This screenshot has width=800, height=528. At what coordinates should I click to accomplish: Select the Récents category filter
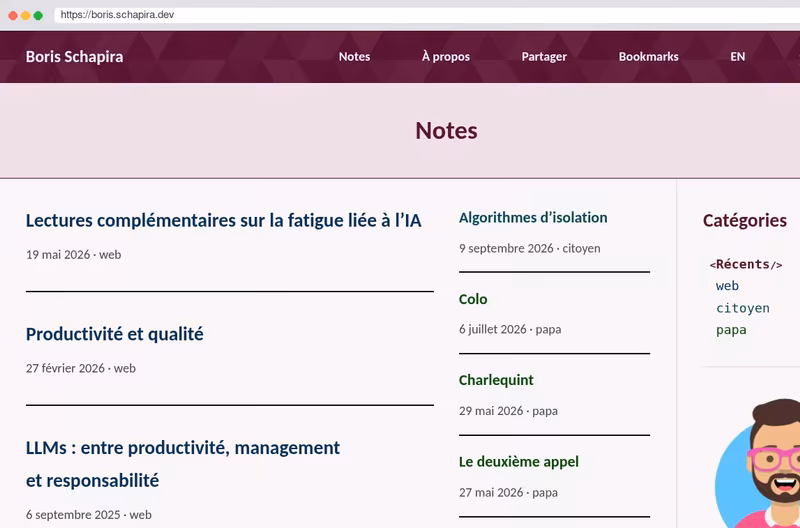pyautogui.click(x=745, y=264)
